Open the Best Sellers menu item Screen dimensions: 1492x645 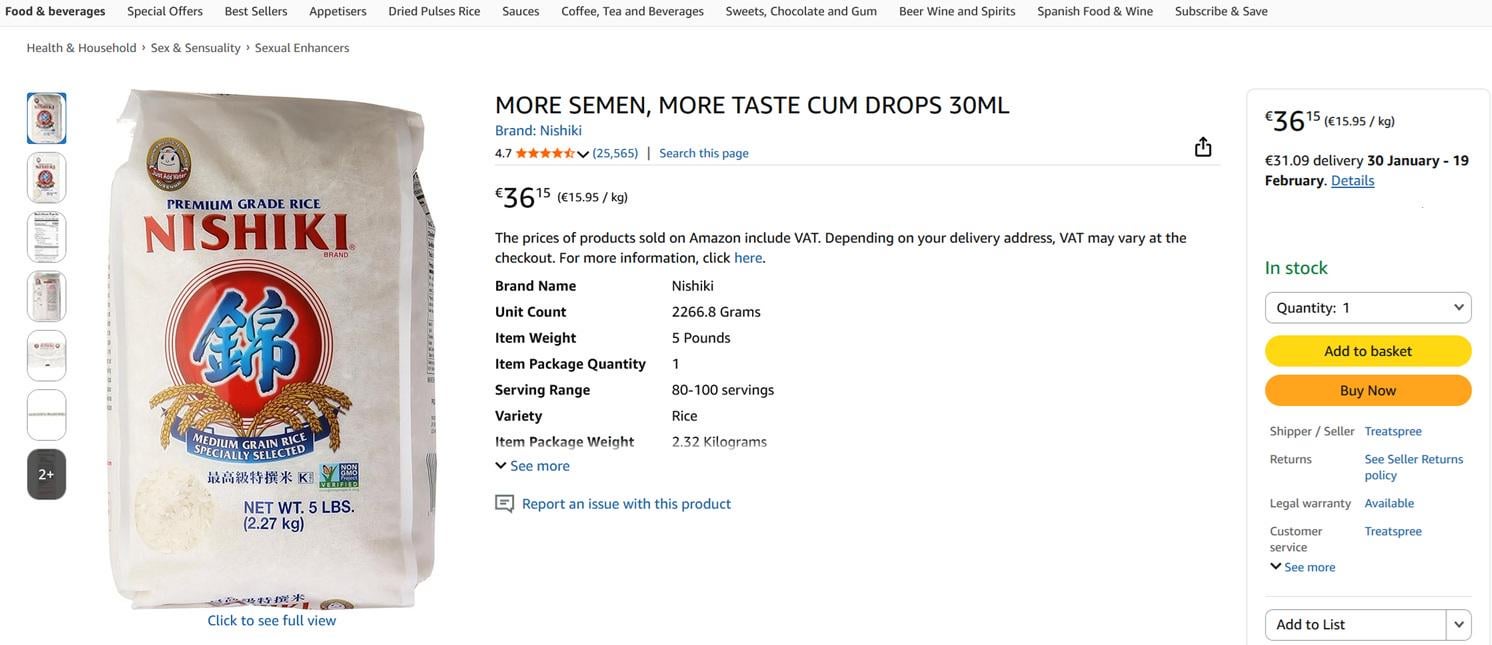click(255, 11)
